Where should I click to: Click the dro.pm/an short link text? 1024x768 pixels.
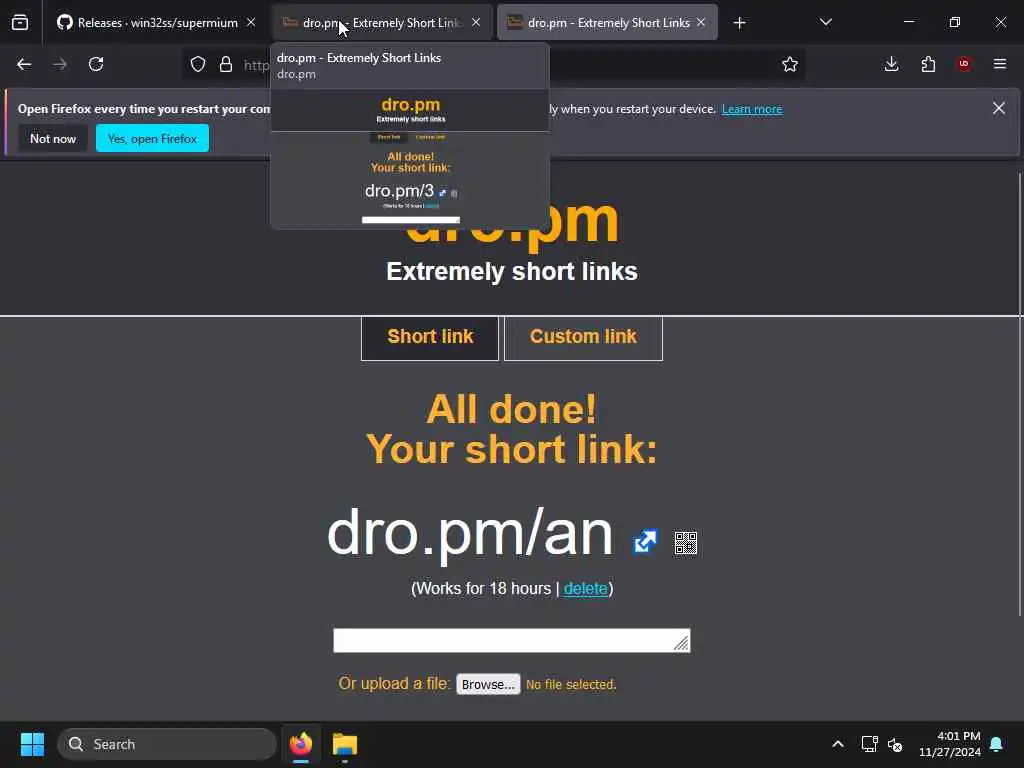pyautogui.click(x=470, y=534)
